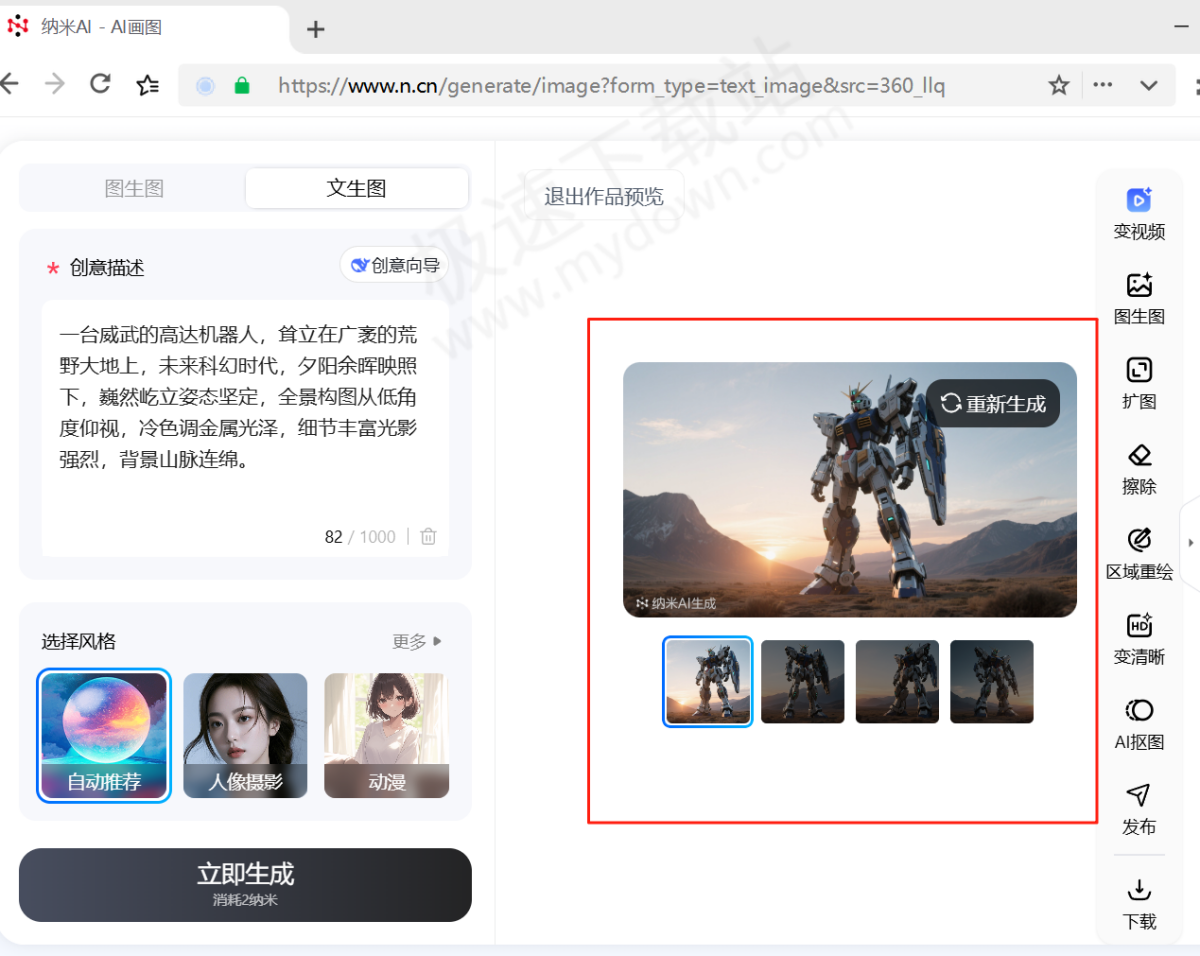Activate the AI抠图 (AI cutout) tool
Screen dimensions: 1200x956
pyautogui.click(x=1139, y=722)
